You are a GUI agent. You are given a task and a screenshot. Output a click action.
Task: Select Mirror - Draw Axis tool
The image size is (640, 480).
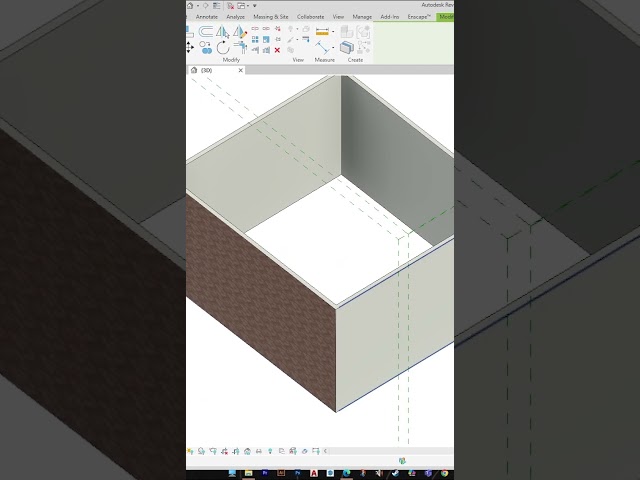point(240,32)
